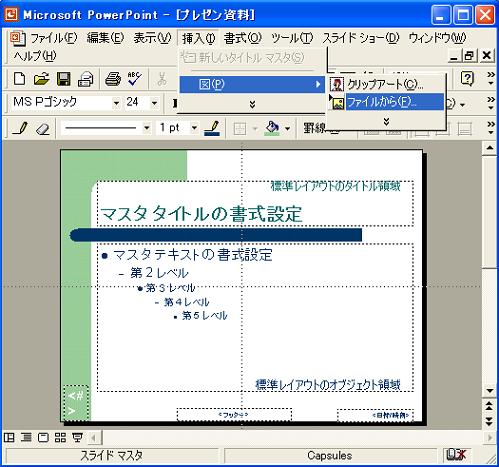Screen dimensions: 499x467
Task: Start Slide Show view button
Action: 77,437
